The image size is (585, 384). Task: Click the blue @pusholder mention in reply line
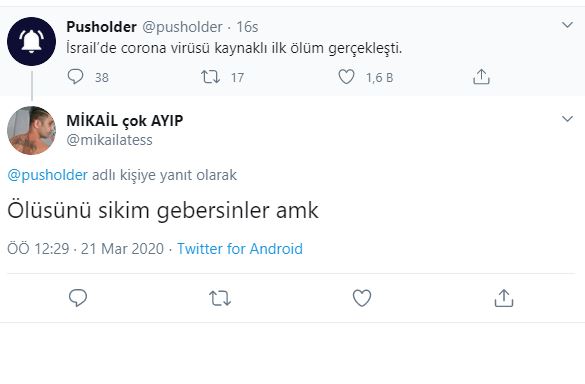pyautogui.click(x=48, y=175)
